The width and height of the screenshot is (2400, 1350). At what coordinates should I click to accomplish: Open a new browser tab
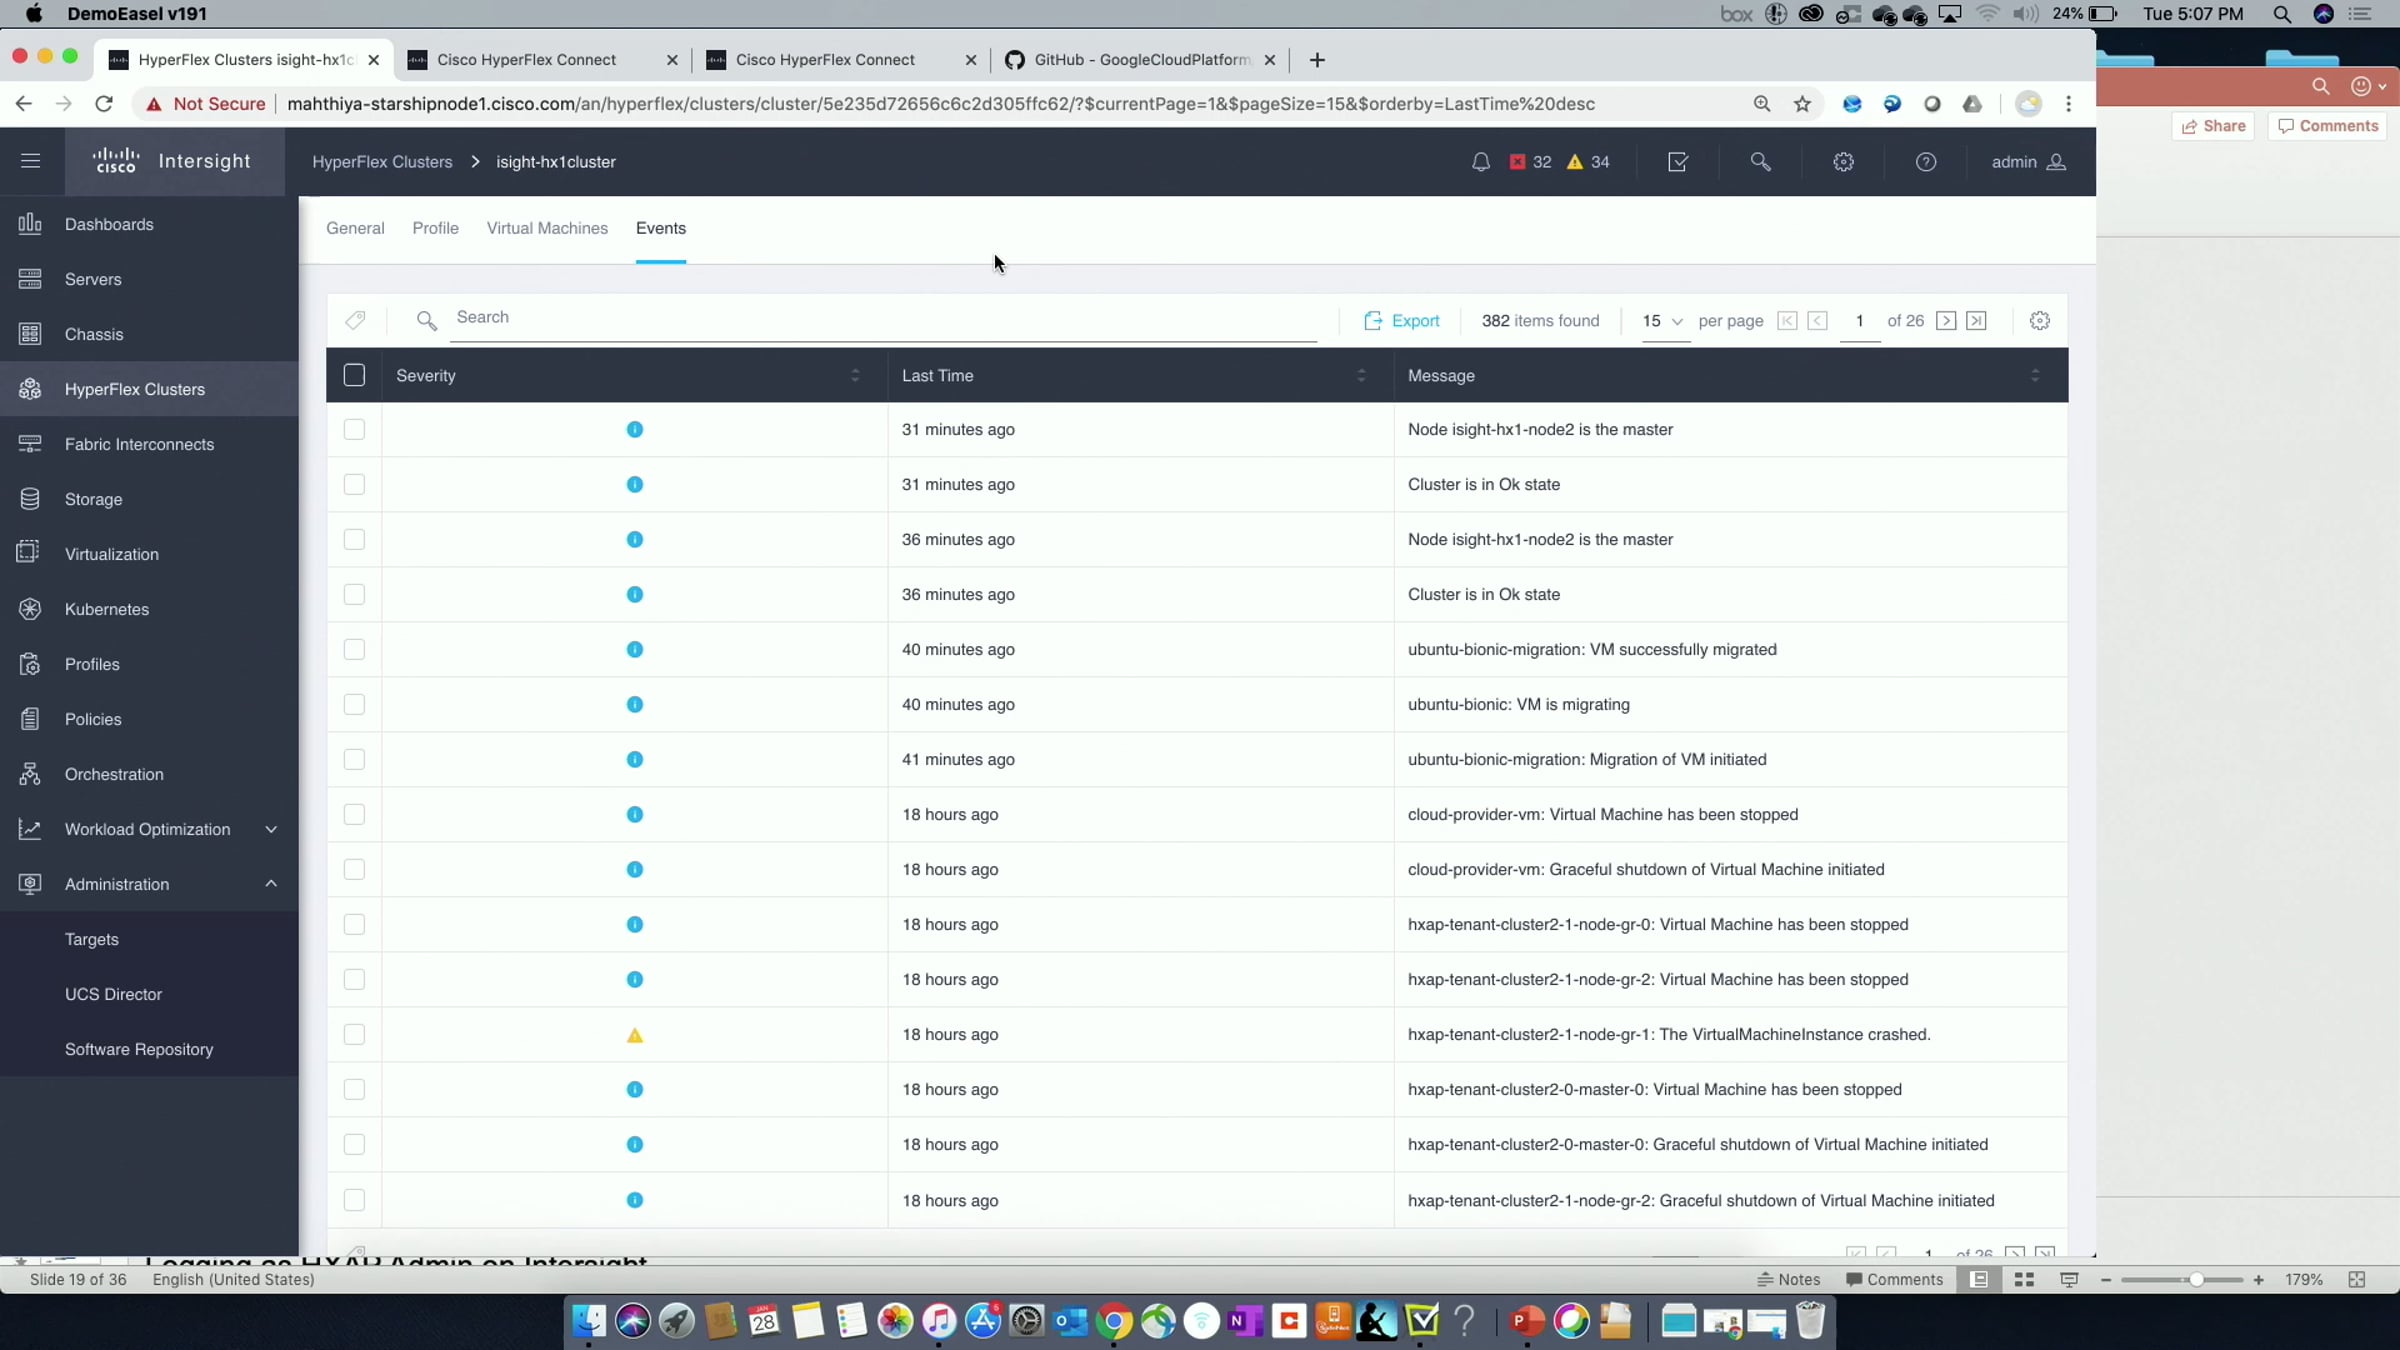click(1317, 60)
